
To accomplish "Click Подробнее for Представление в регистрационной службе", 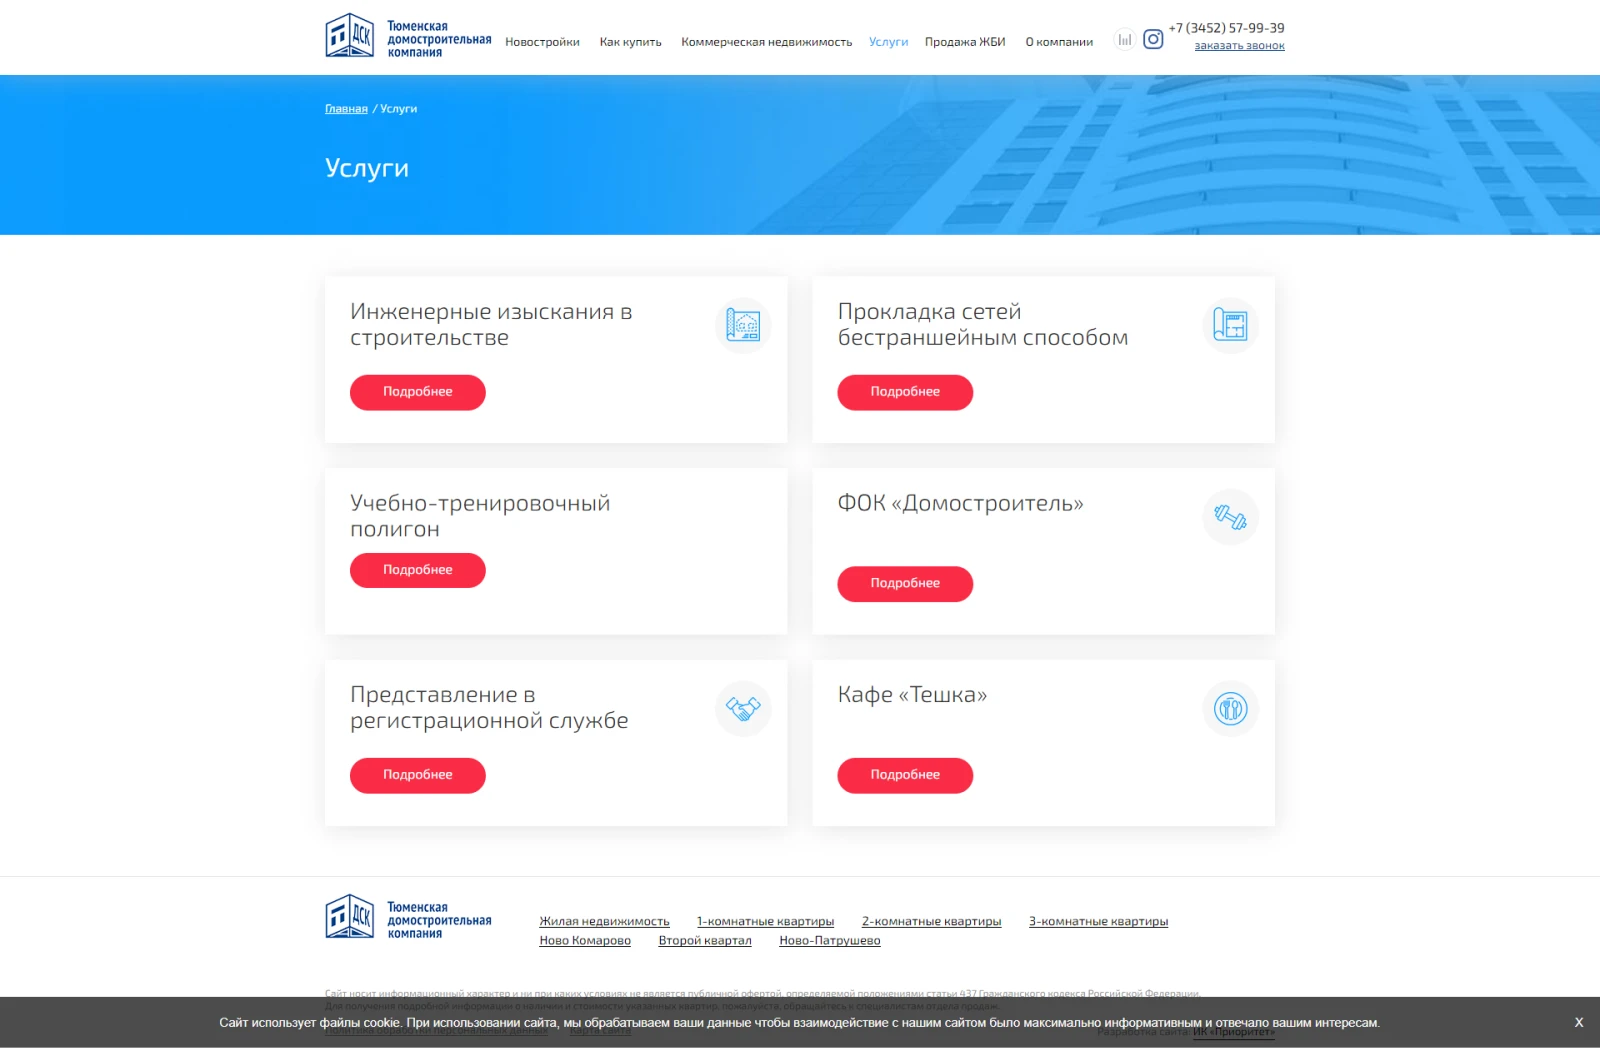I will tap(417, 775).
